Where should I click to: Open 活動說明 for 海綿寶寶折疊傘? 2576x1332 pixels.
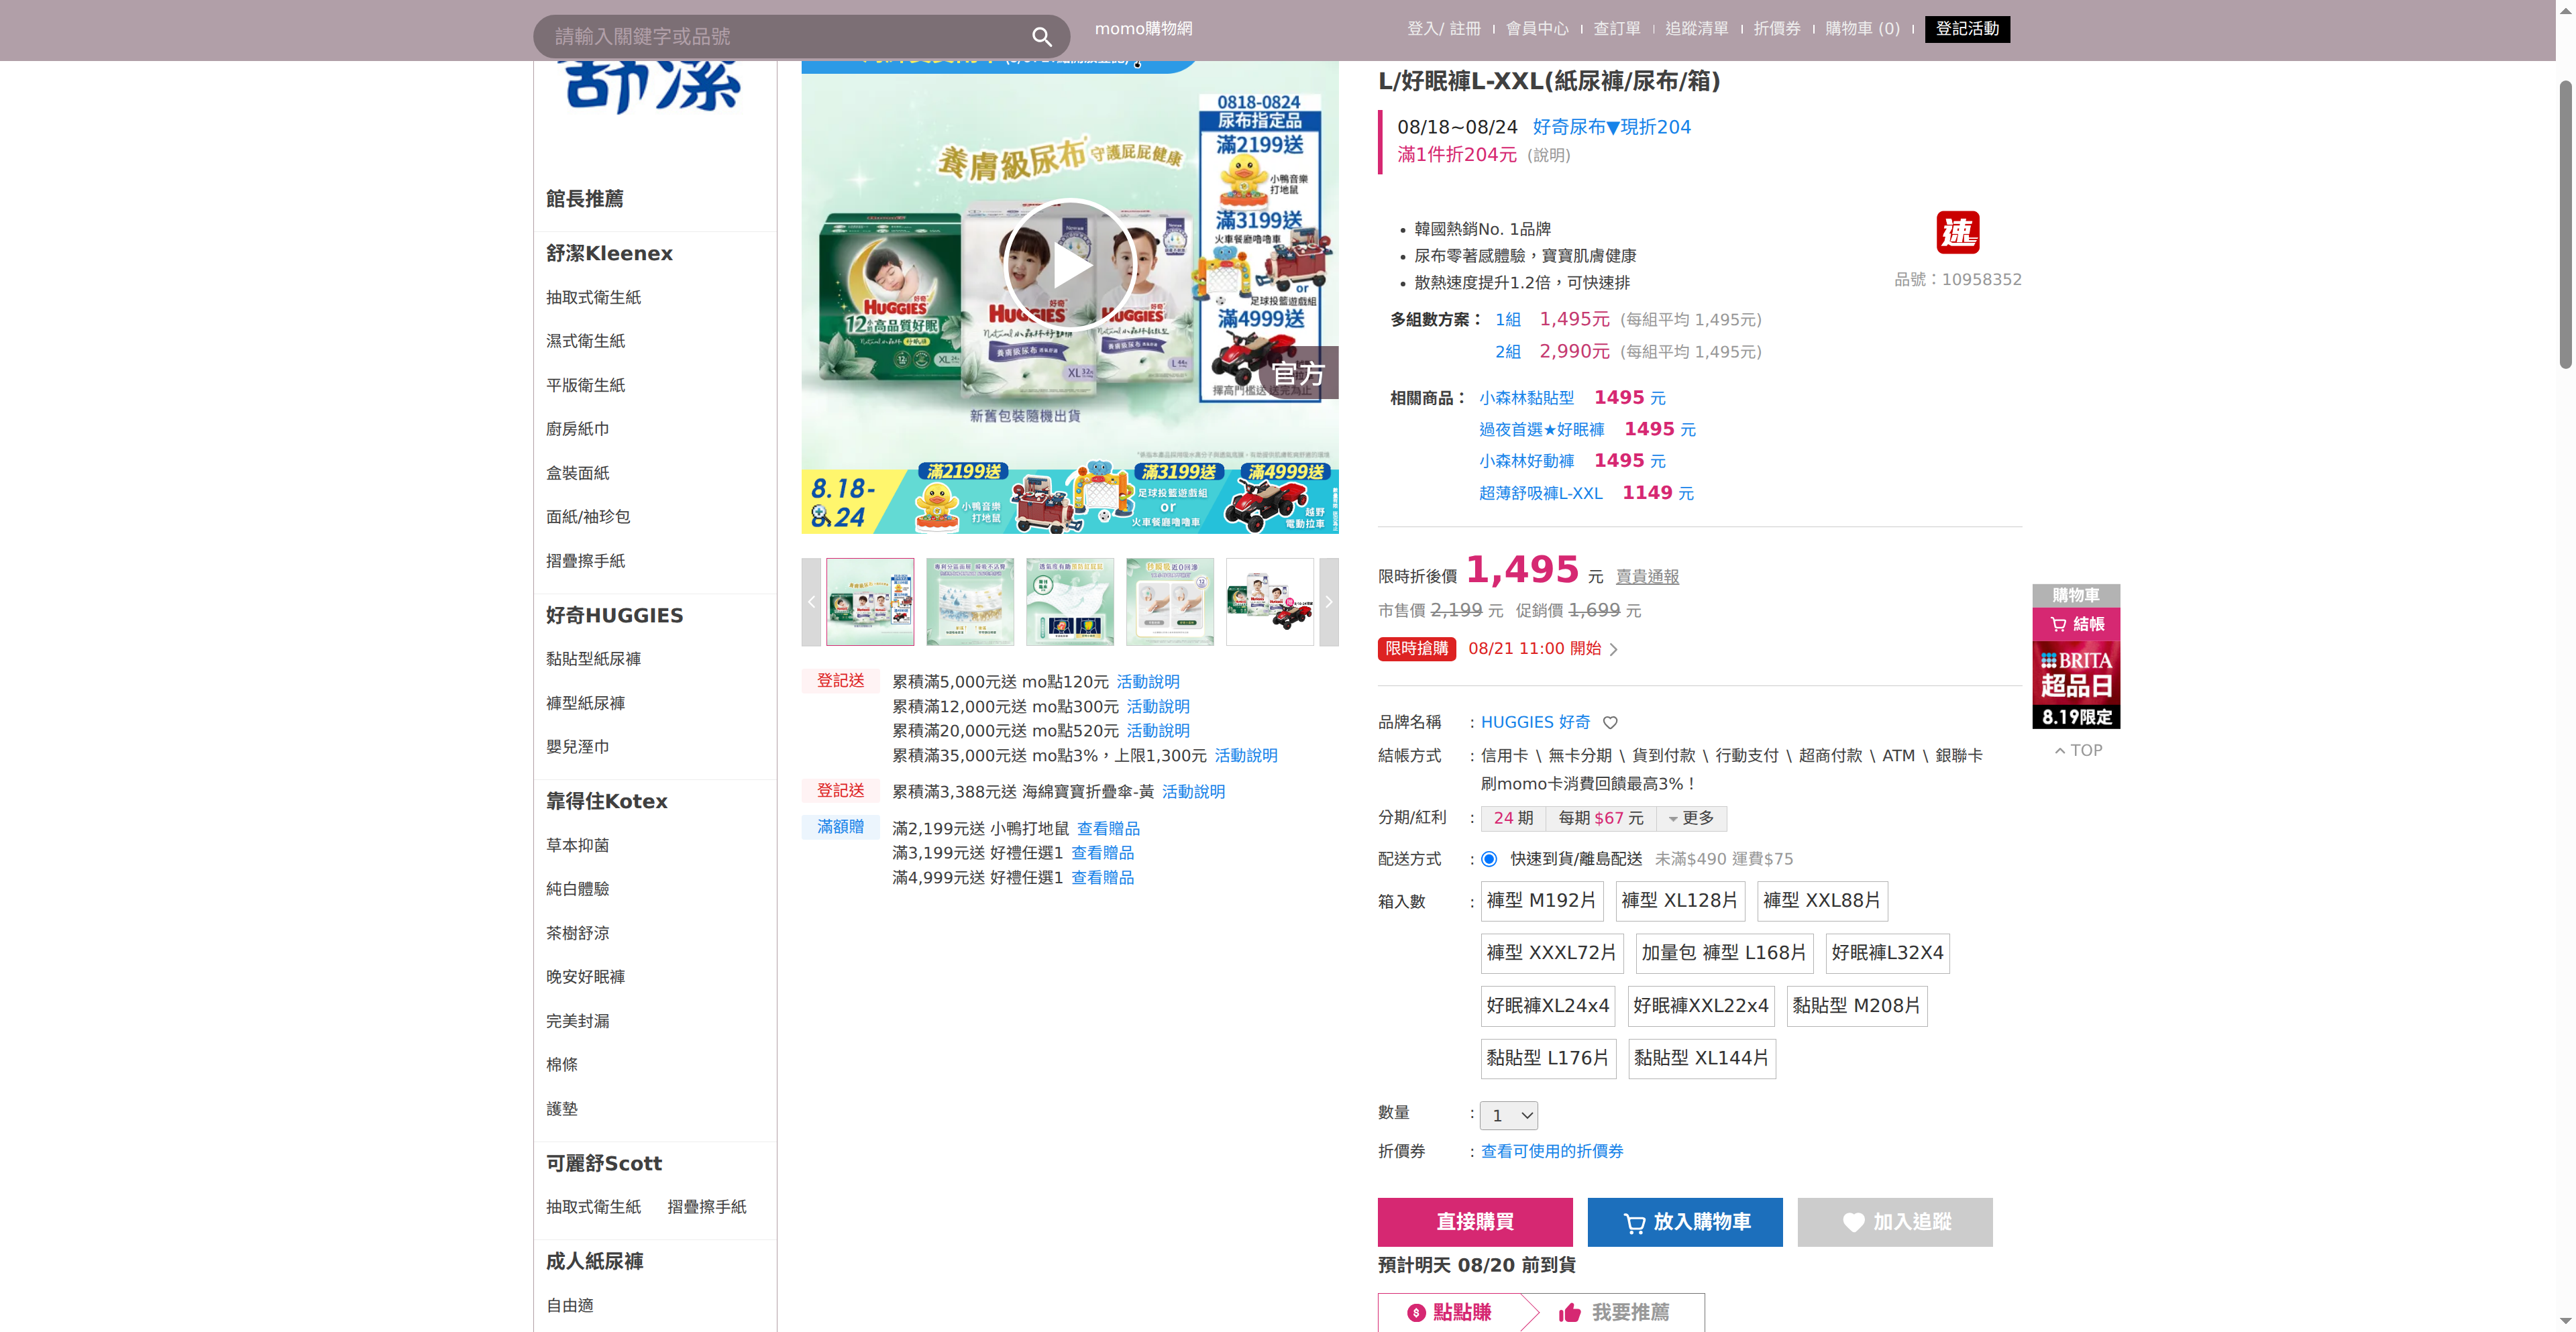click(1193, 792)
